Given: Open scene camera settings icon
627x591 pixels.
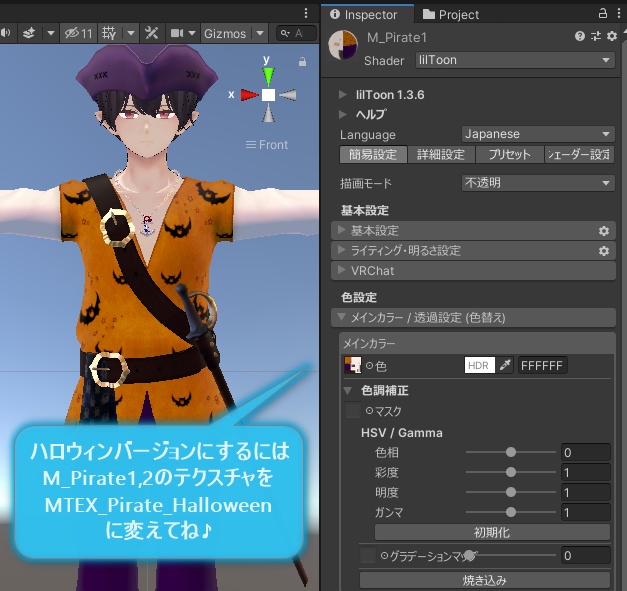Looking at the screenshot, I should (177, 33).
